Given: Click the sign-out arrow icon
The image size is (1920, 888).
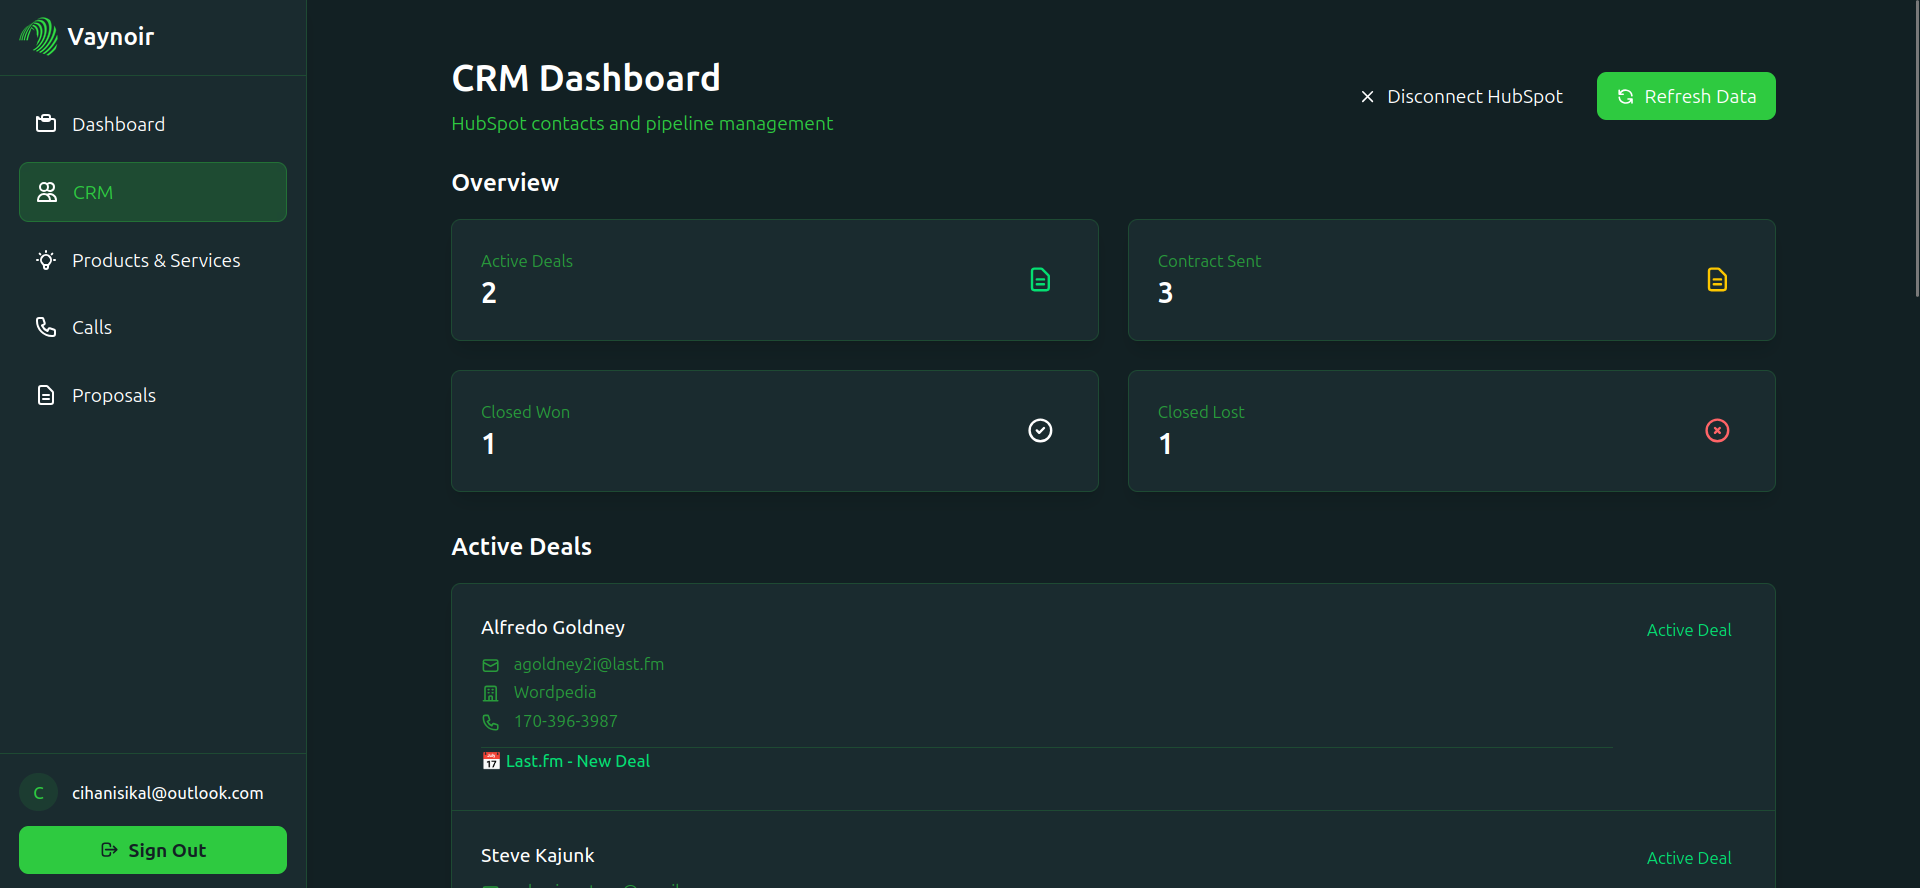Looking at the screenshot, I should tap(110, 850).
